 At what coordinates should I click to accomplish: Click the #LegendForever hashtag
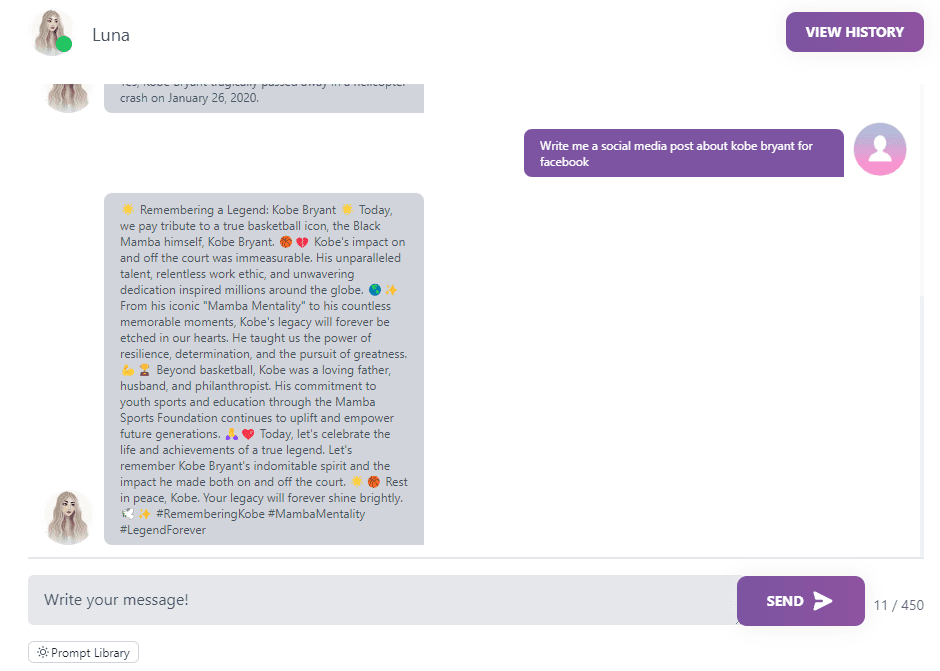point(163,530)
